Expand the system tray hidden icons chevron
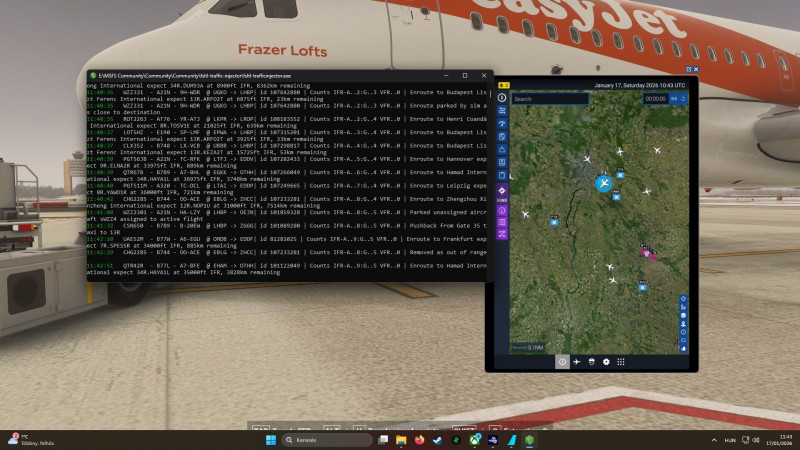The image size is (800, 450). pyautogui.click(x=714, y=440)
